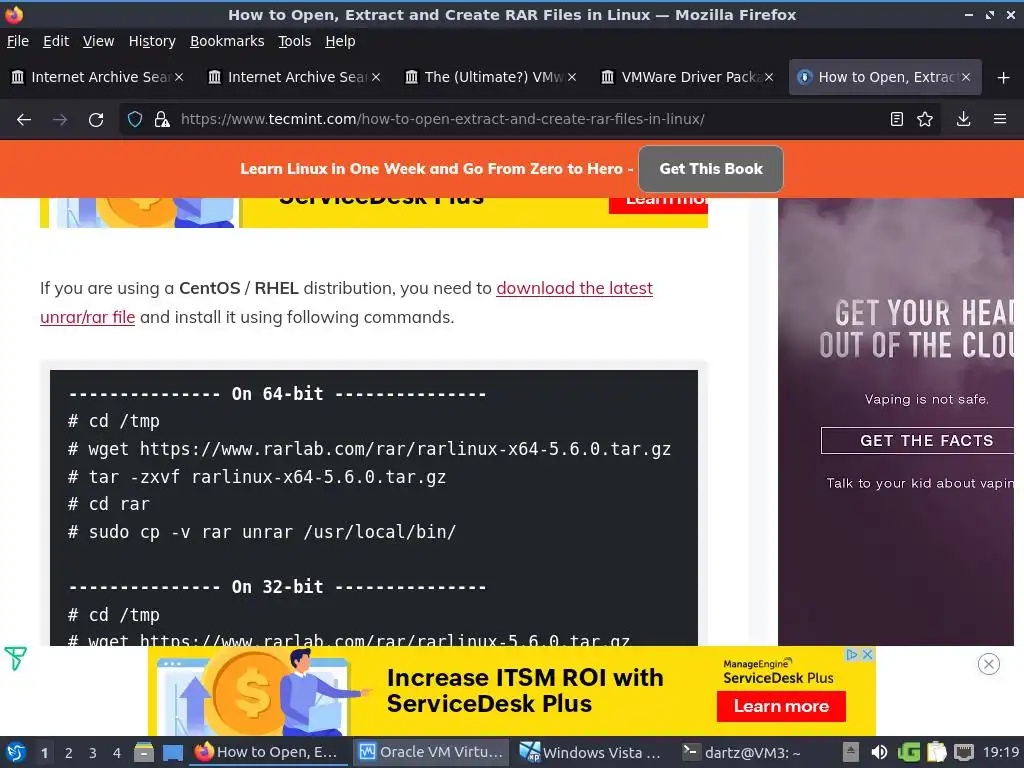Activate Oracle VM VirtualBox taskbar window

[432, 752]
